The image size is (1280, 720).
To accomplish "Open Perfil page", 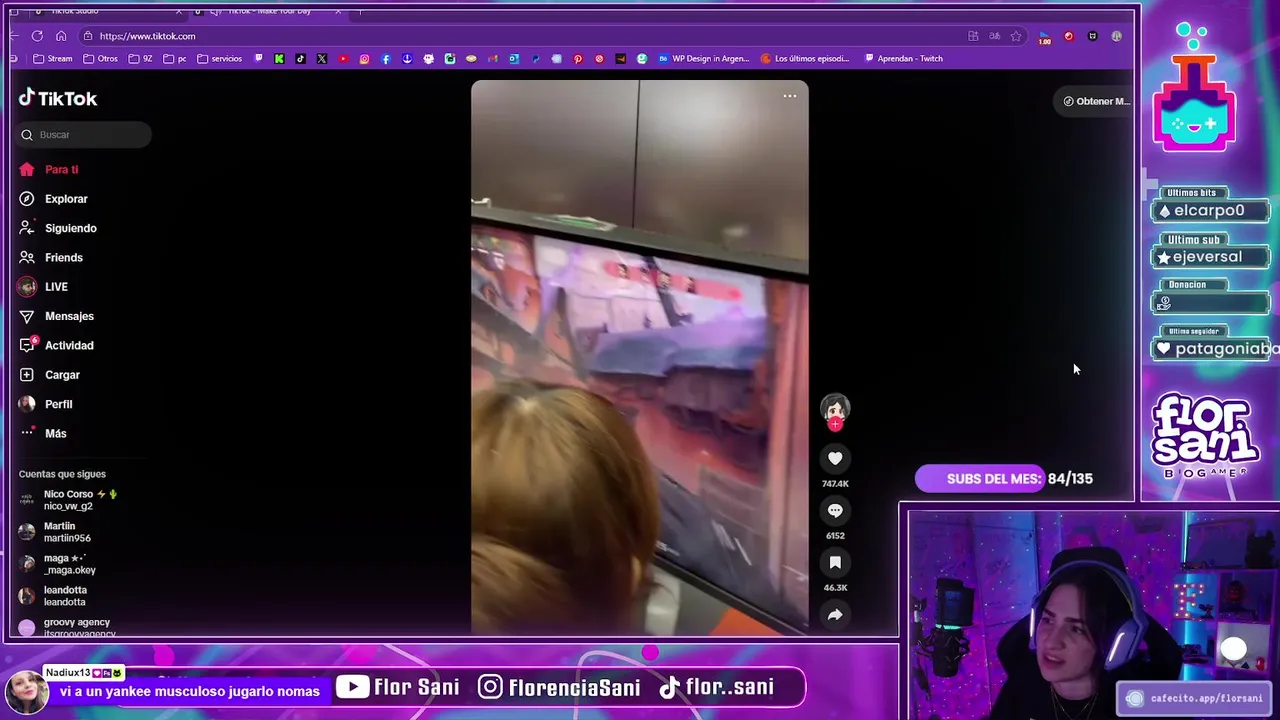I will click(x=45, y=404).
